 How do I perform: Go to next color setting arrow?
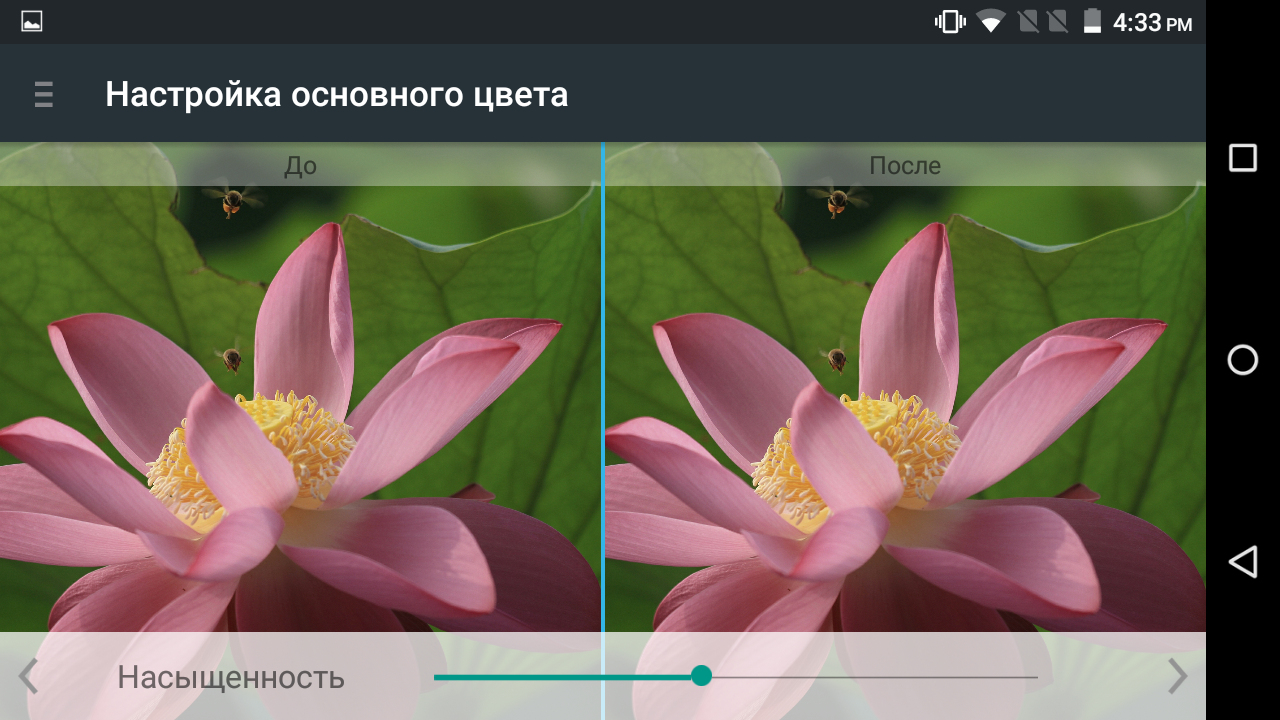coord(1178,676)
